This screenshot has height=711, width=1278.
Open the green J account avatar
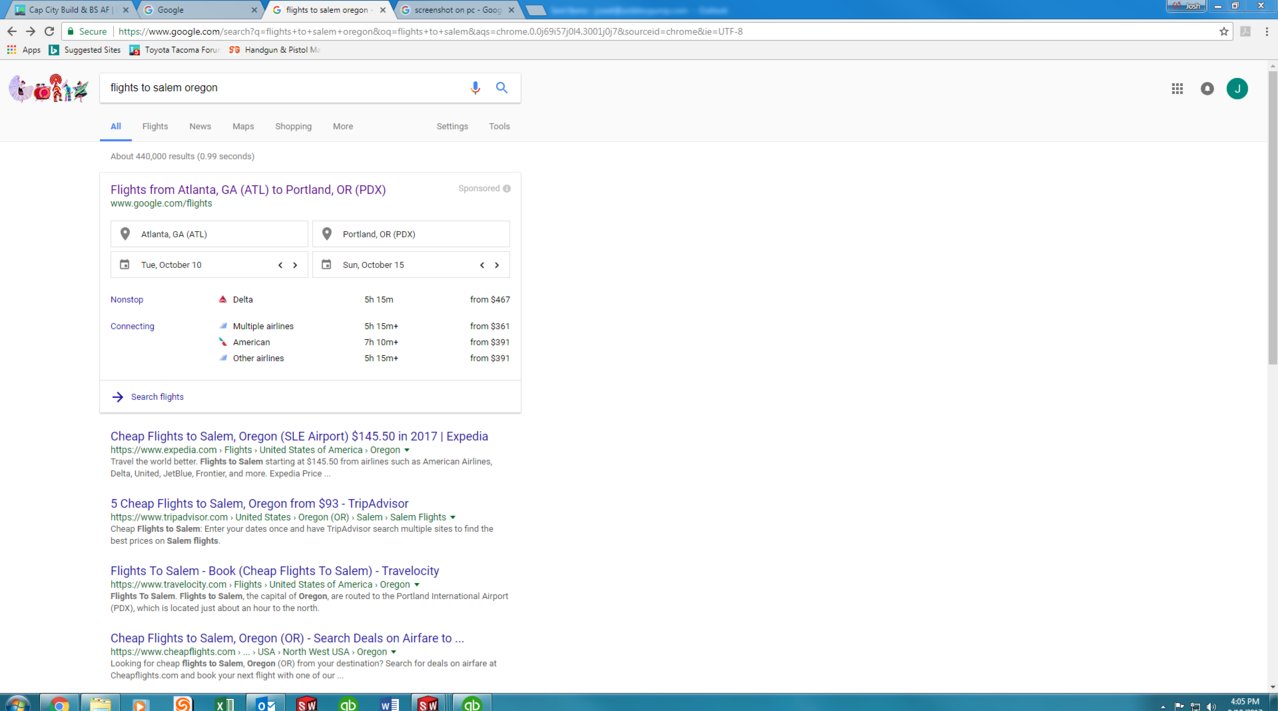[x=1237, y=88]
